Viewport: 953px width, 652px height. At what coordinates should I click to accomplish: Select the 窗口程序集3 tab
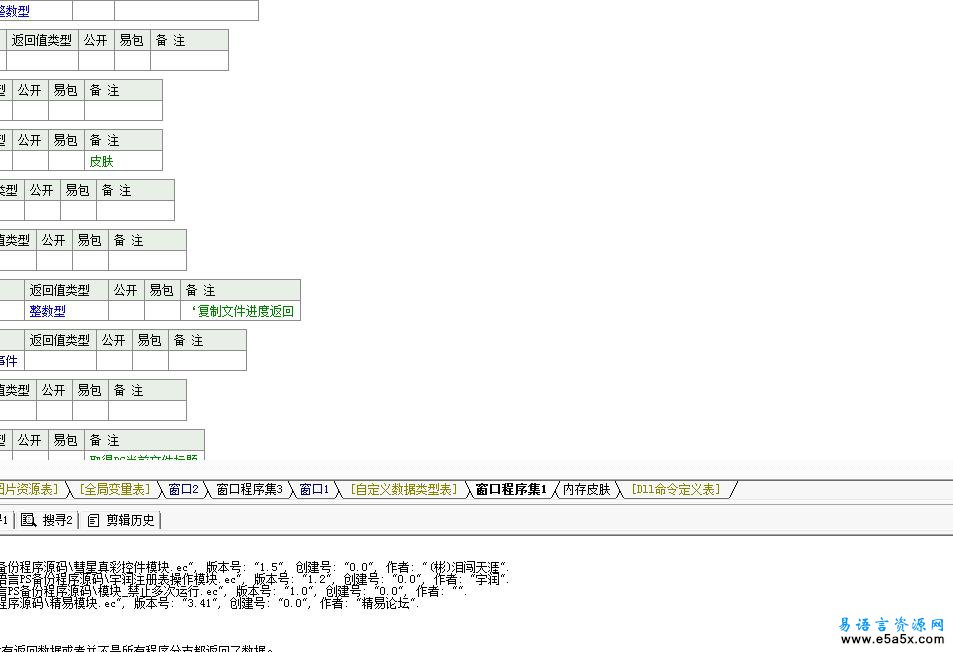[249, 489]
